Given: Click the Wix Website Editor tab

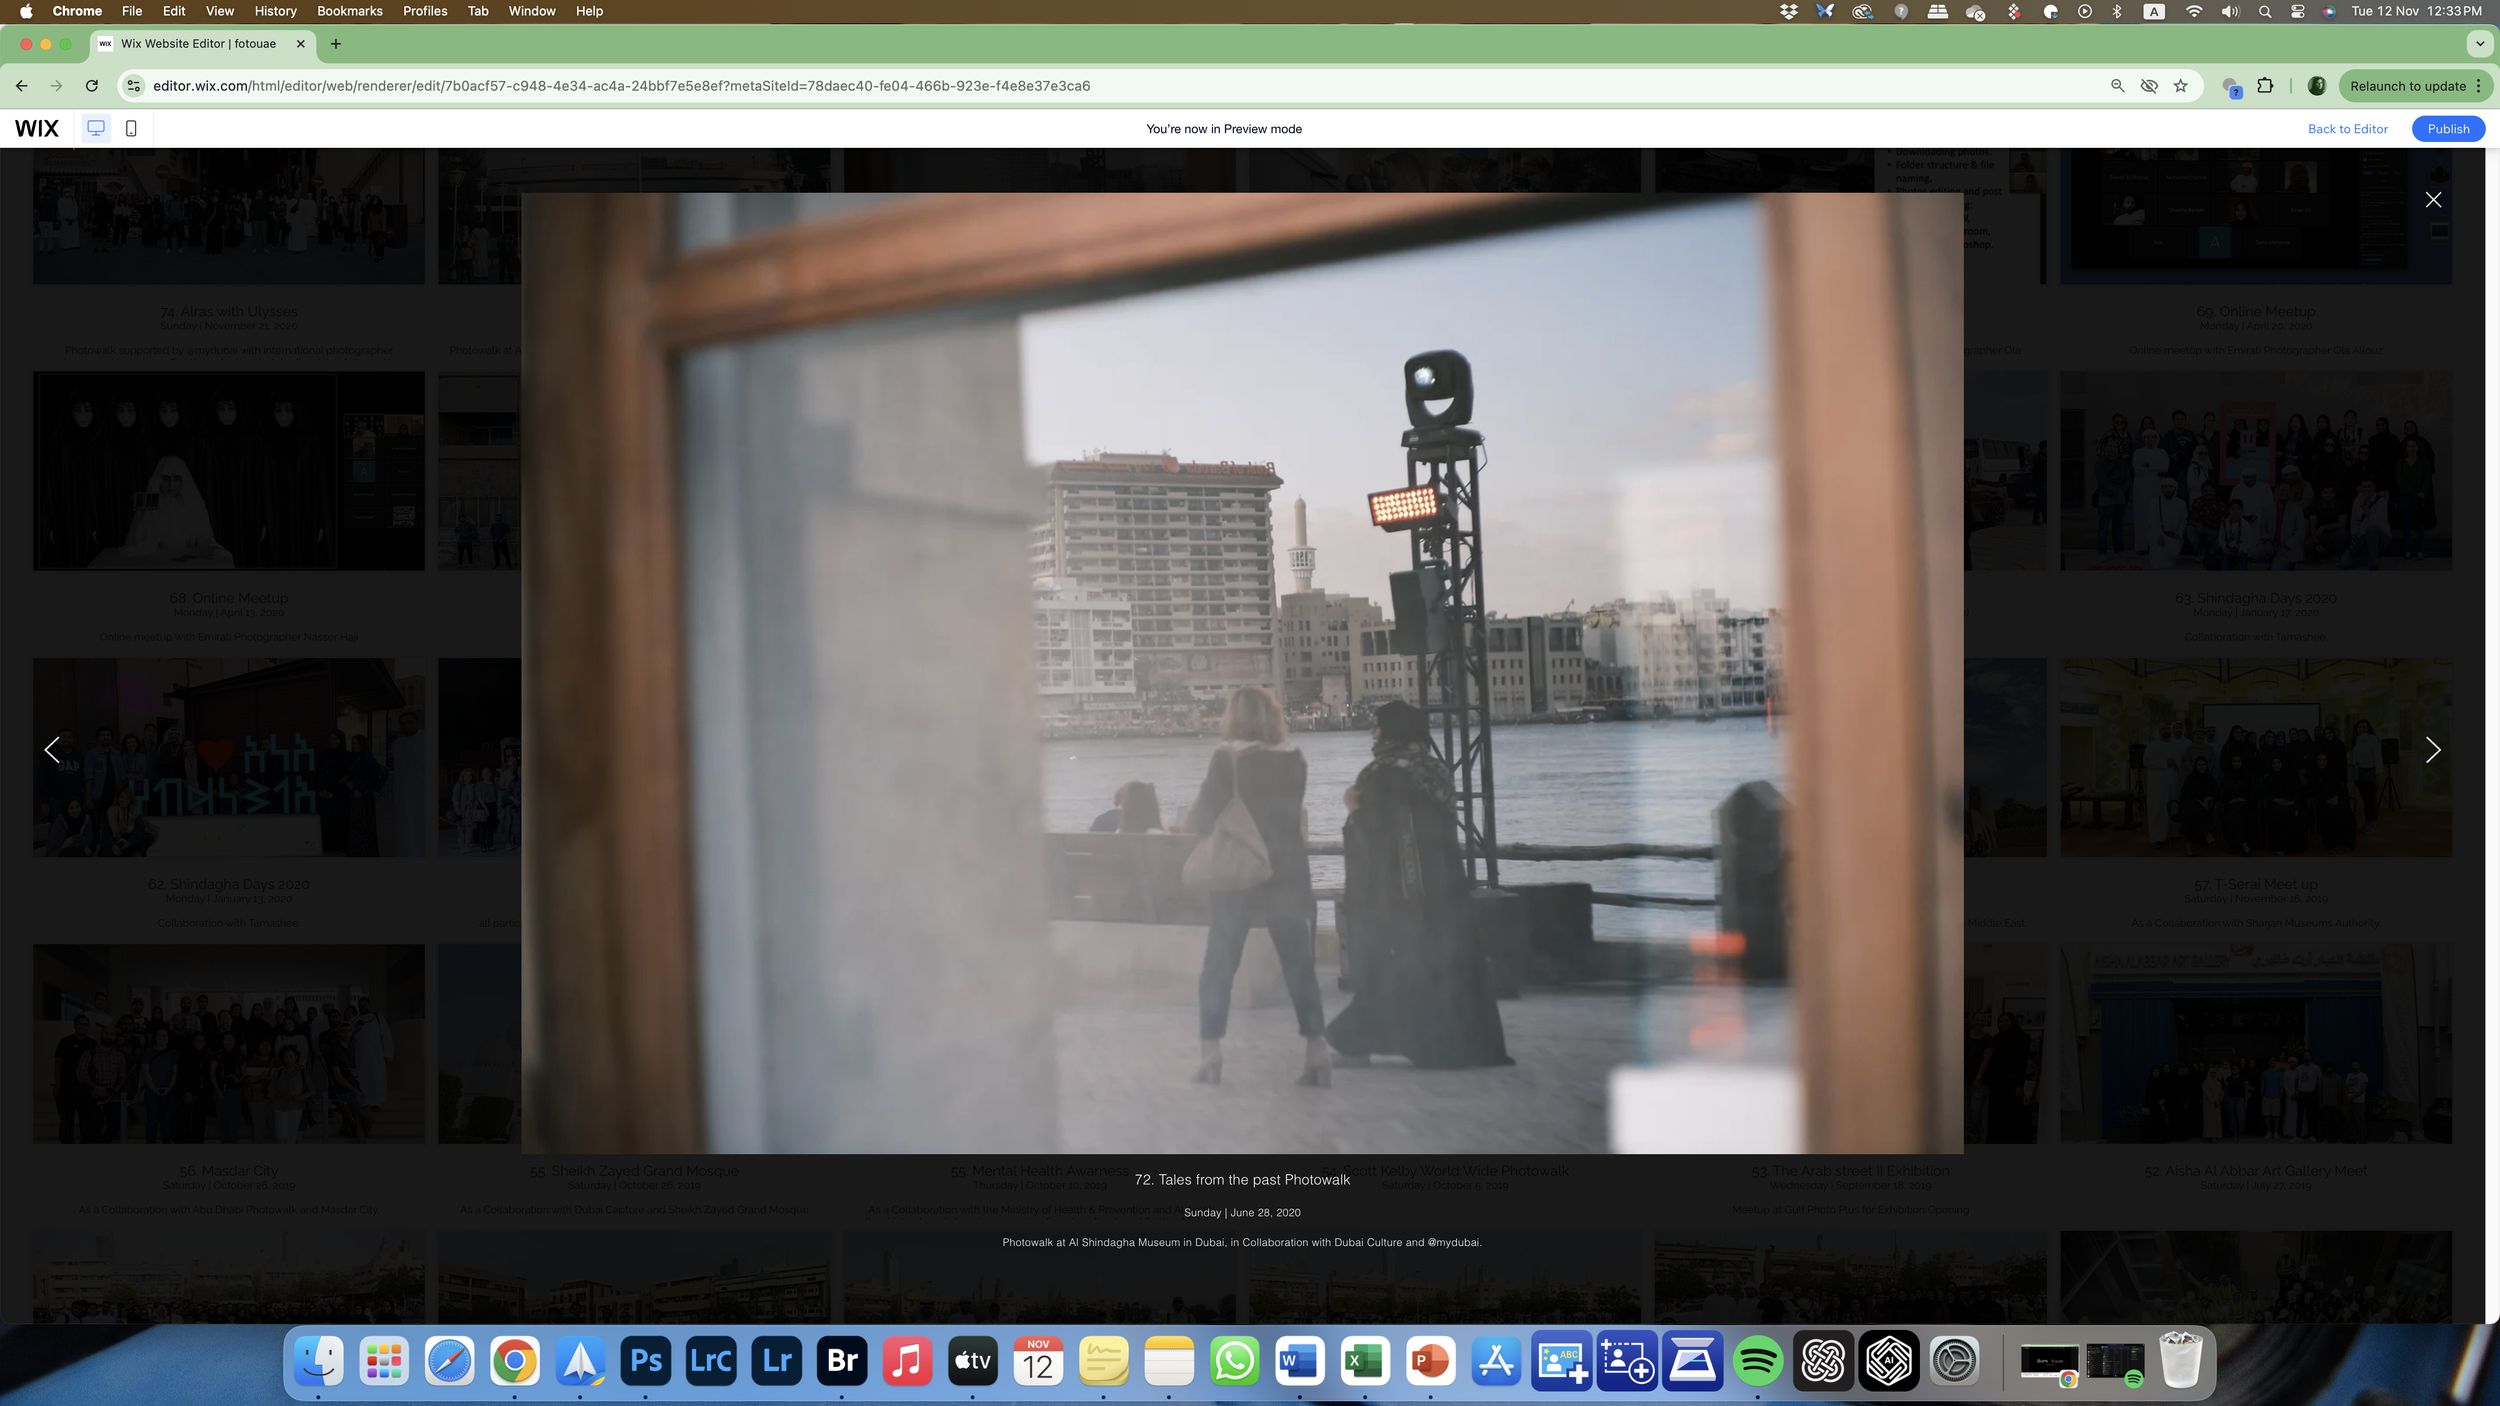Looking at the screenshot, I should (x=198, y=44).
